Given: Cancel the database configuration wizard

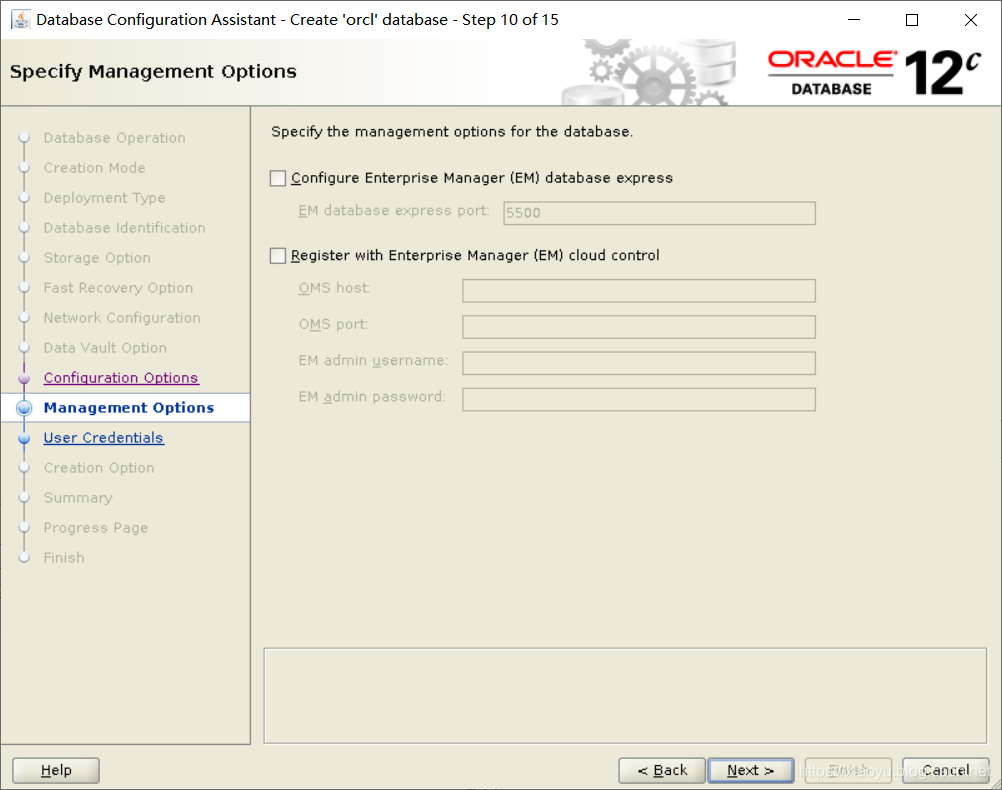Looking at the screenshot, I should (x=945, y=770).
